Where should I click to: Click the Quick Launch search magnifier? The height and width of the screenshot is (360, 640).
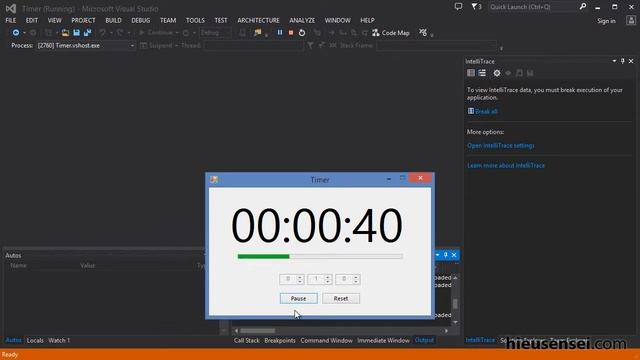point(583,7)
